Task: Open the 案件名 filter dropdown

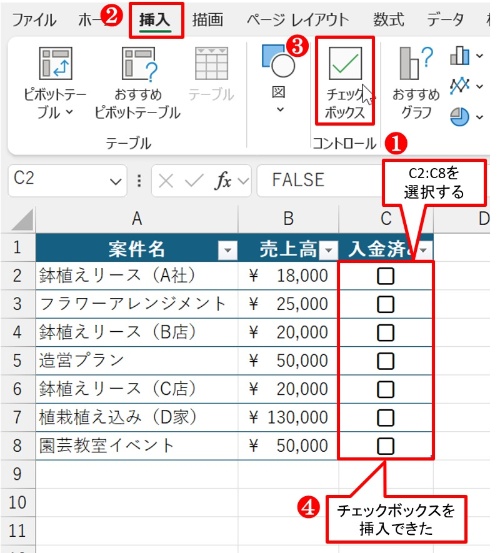Action: [x=227, y=251]
